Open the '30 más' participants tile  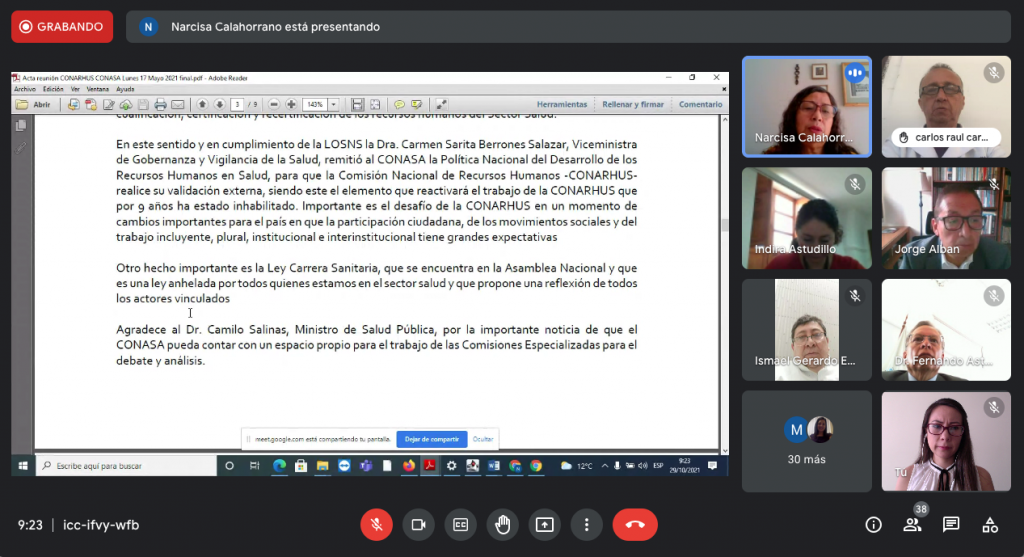click(x=807, y=441)
